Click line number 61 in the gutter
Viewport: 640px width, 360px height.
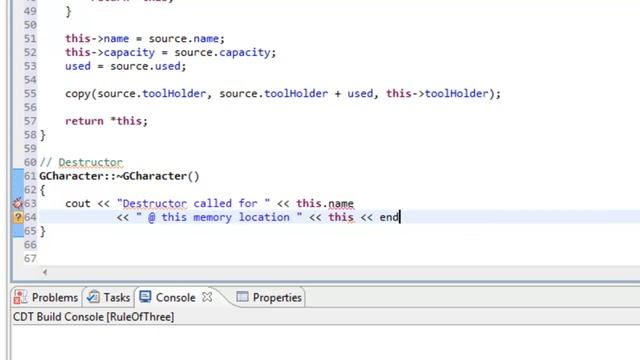30,176
